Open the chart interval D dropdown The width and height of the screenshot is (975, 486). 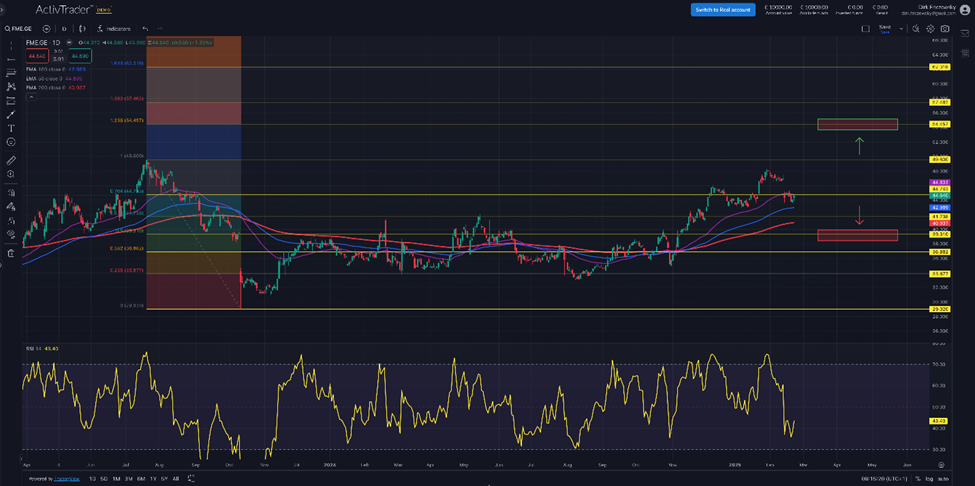[64, 29]
